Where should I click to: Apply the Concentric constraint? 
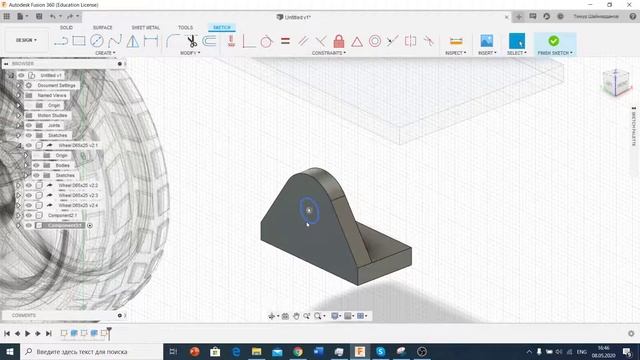(375, 41)
